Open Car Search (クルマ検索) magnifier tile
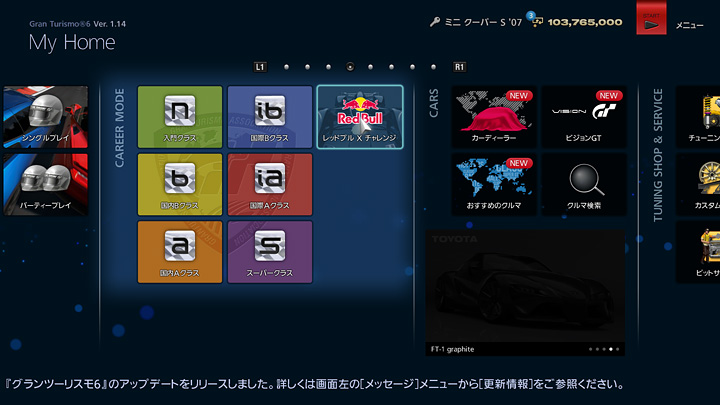The image size is (720, 405). [x=585, y=184]
